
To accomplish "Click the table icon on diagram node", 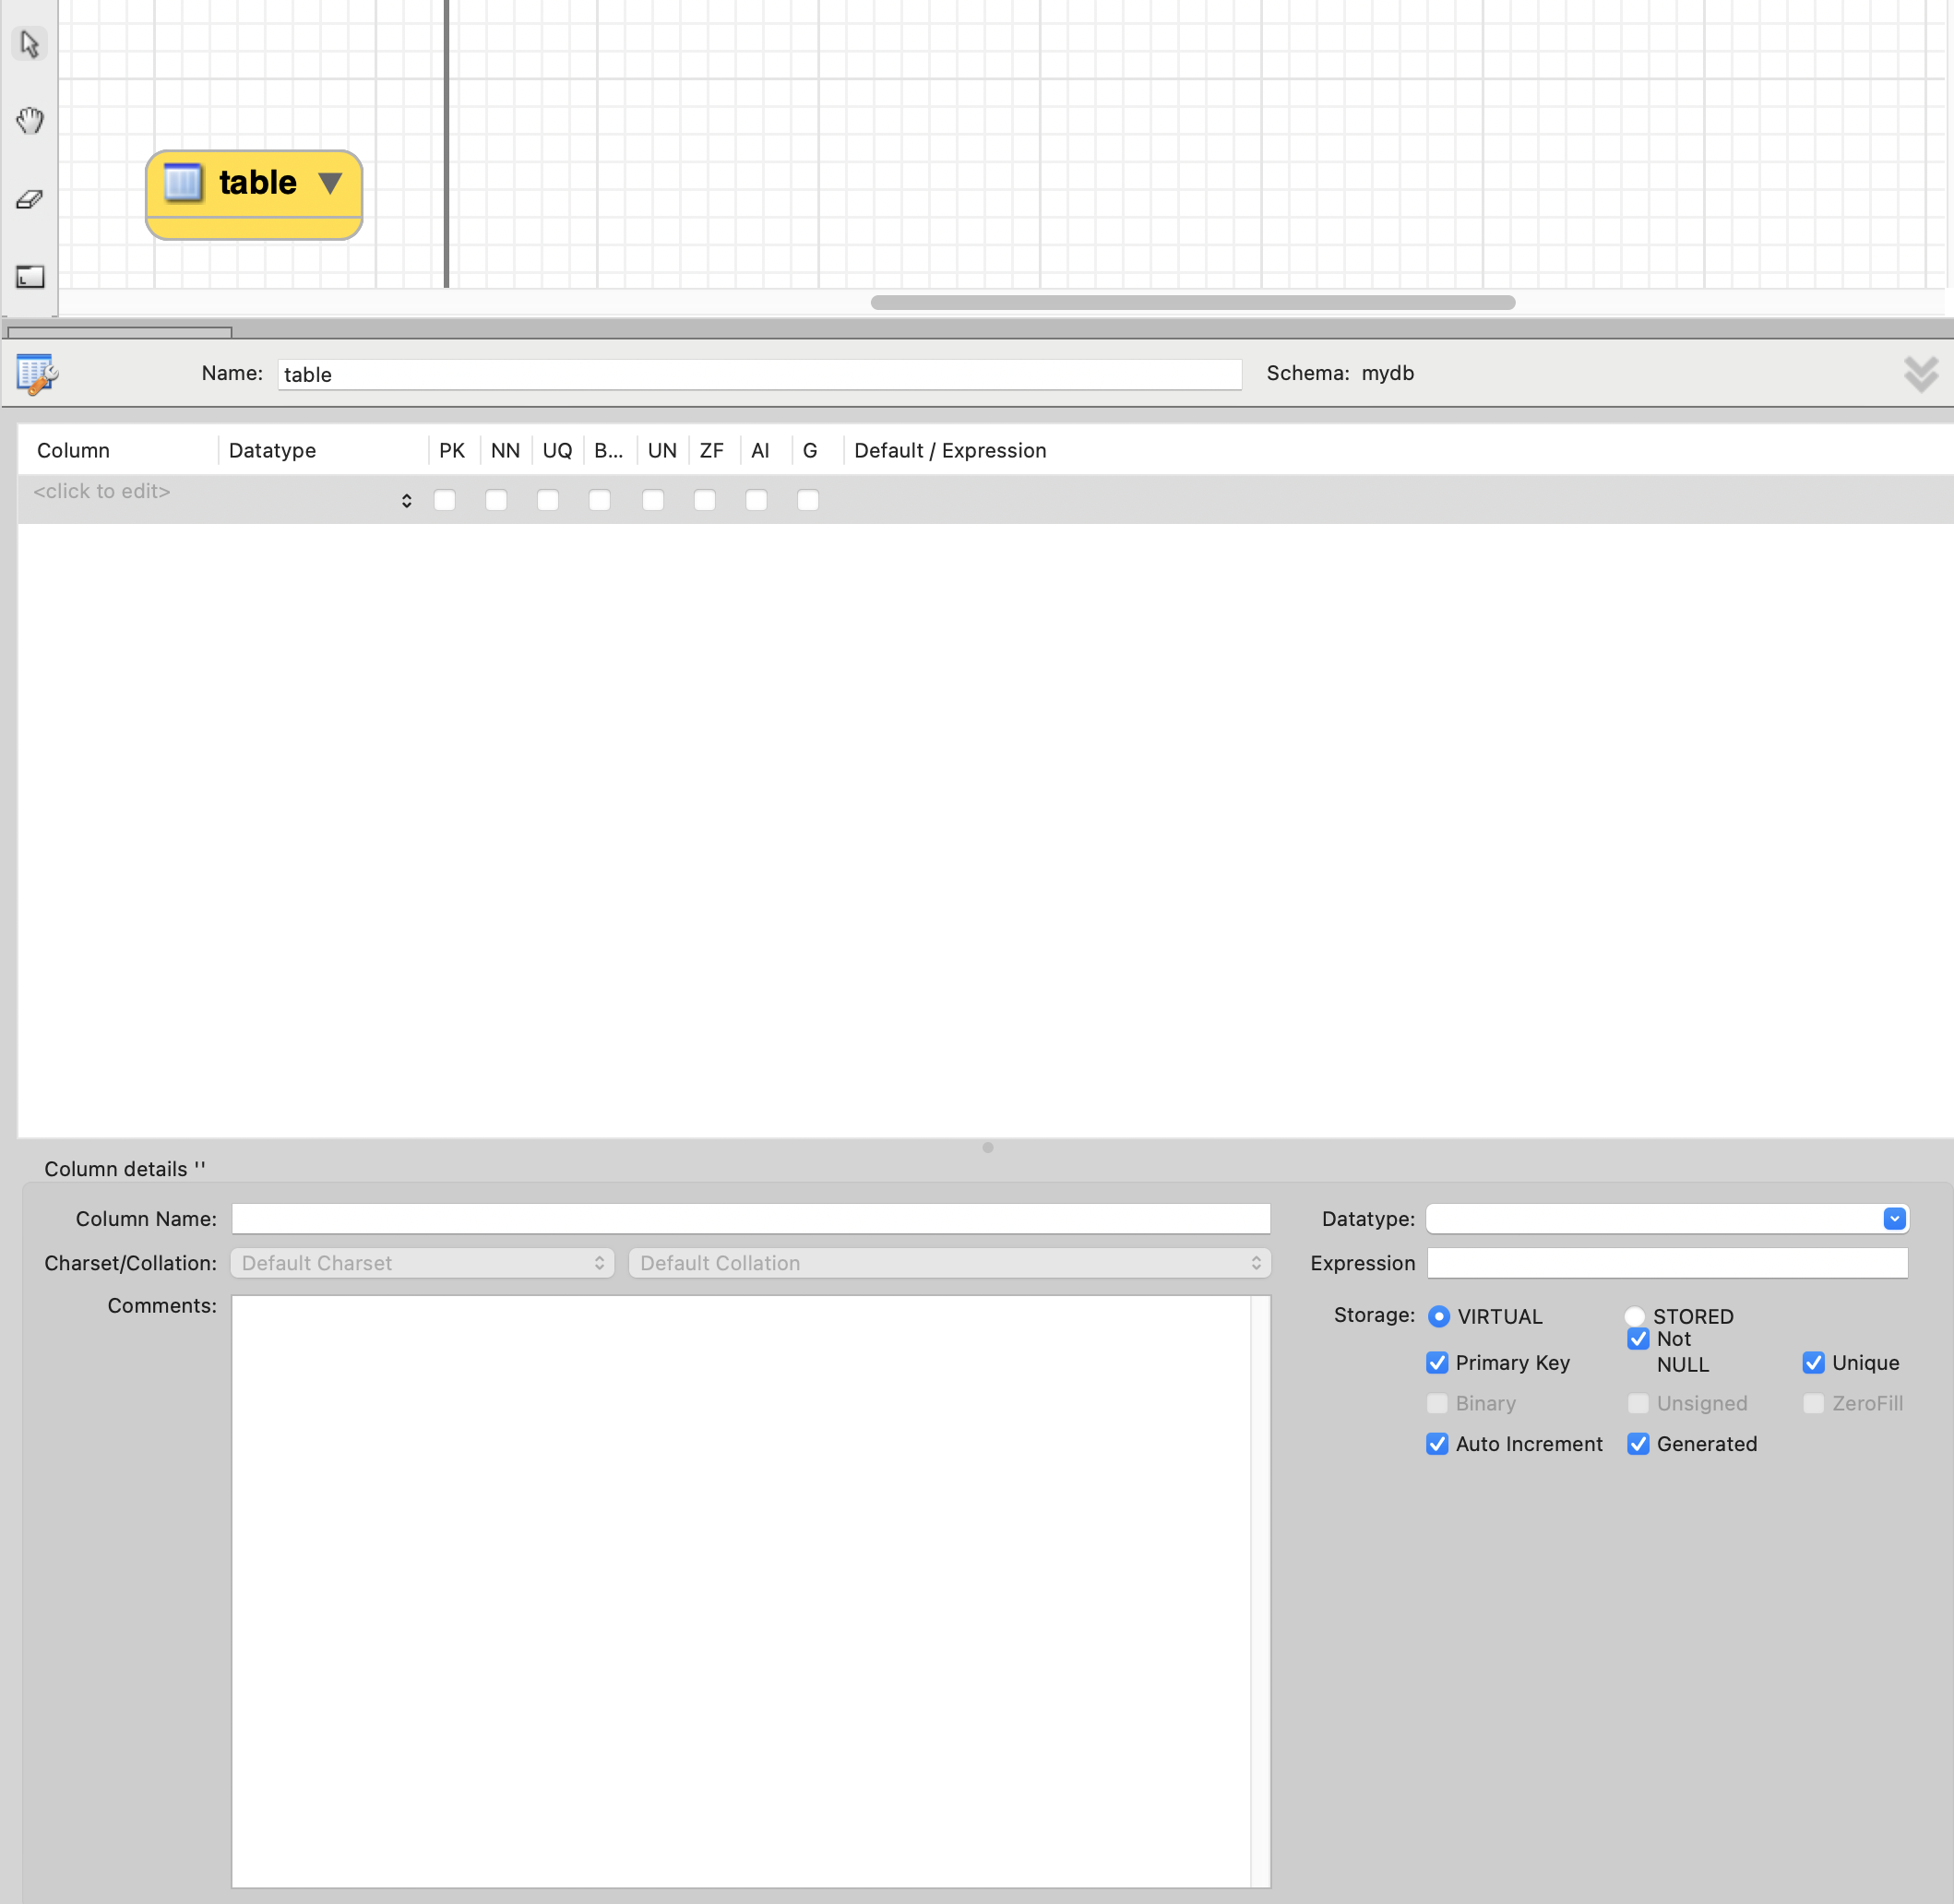I will click(183, 183).
